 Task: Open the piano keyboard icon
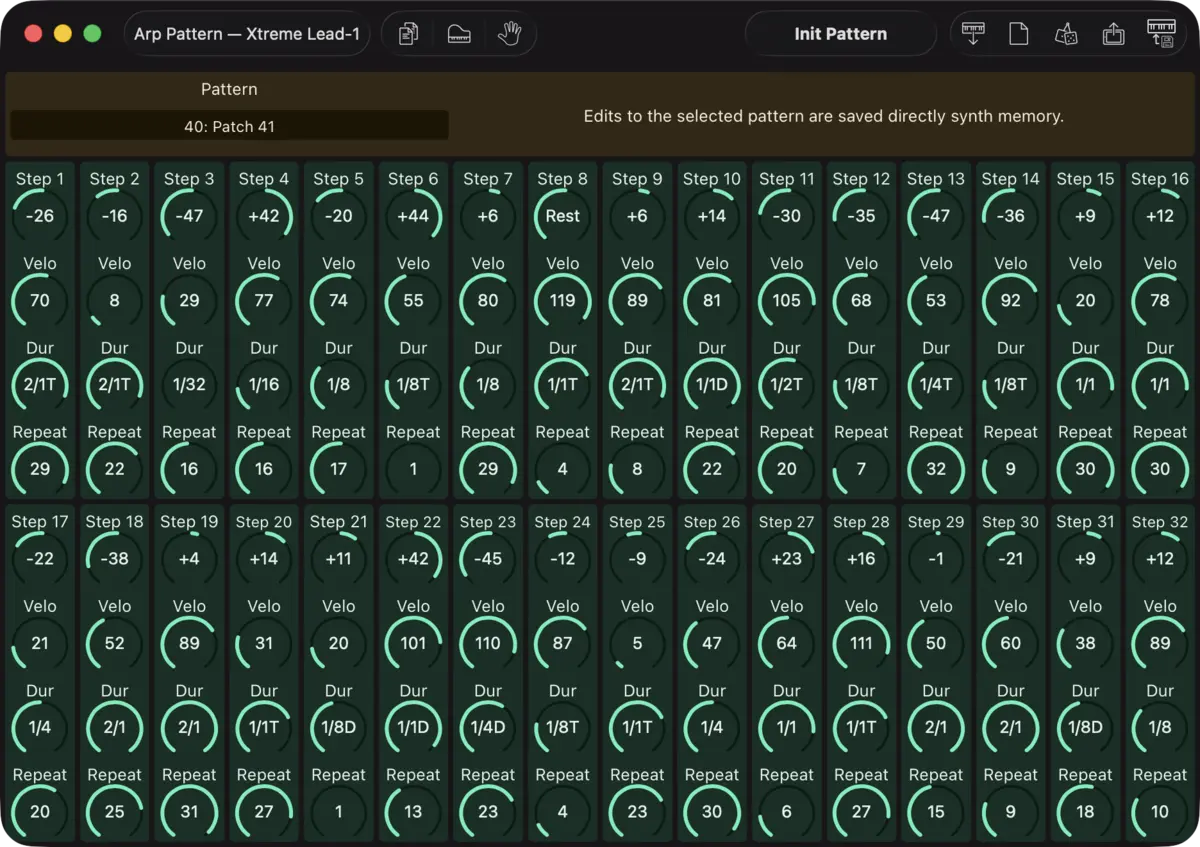click(x=459, y=34)
